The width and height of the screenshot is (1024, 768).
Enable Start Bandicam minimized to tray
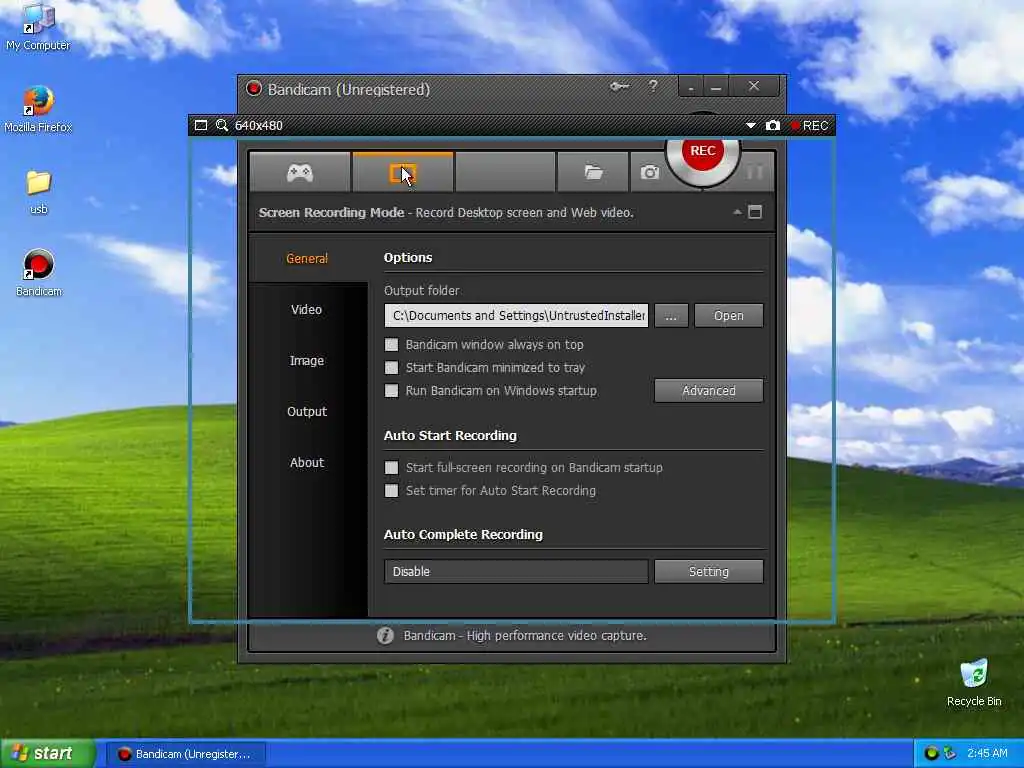pos(392,368)
